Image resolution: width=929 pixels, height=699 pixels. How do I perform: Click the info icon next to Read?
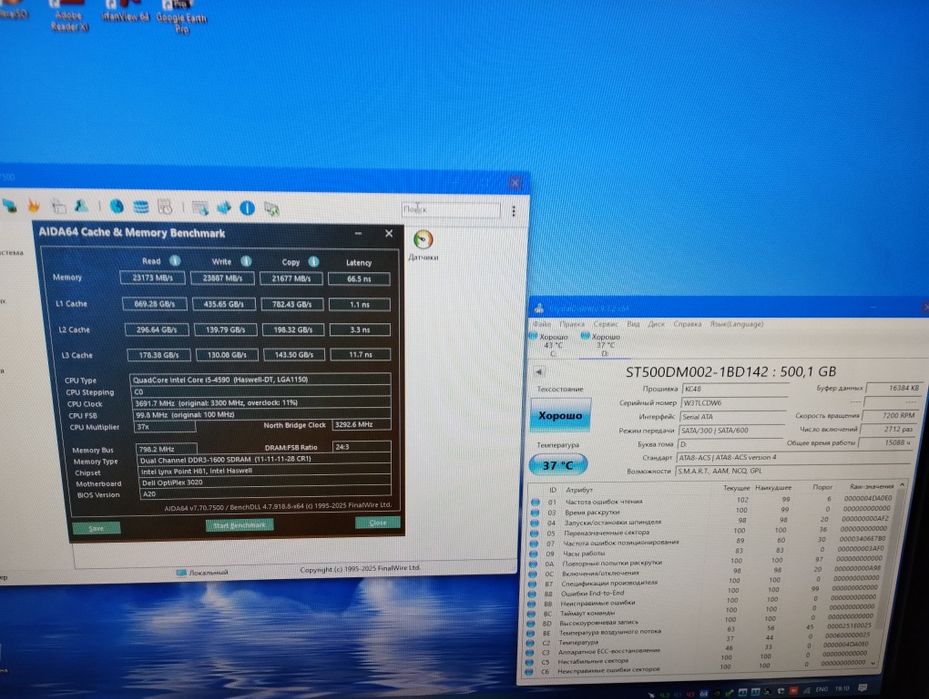(175, 261)
